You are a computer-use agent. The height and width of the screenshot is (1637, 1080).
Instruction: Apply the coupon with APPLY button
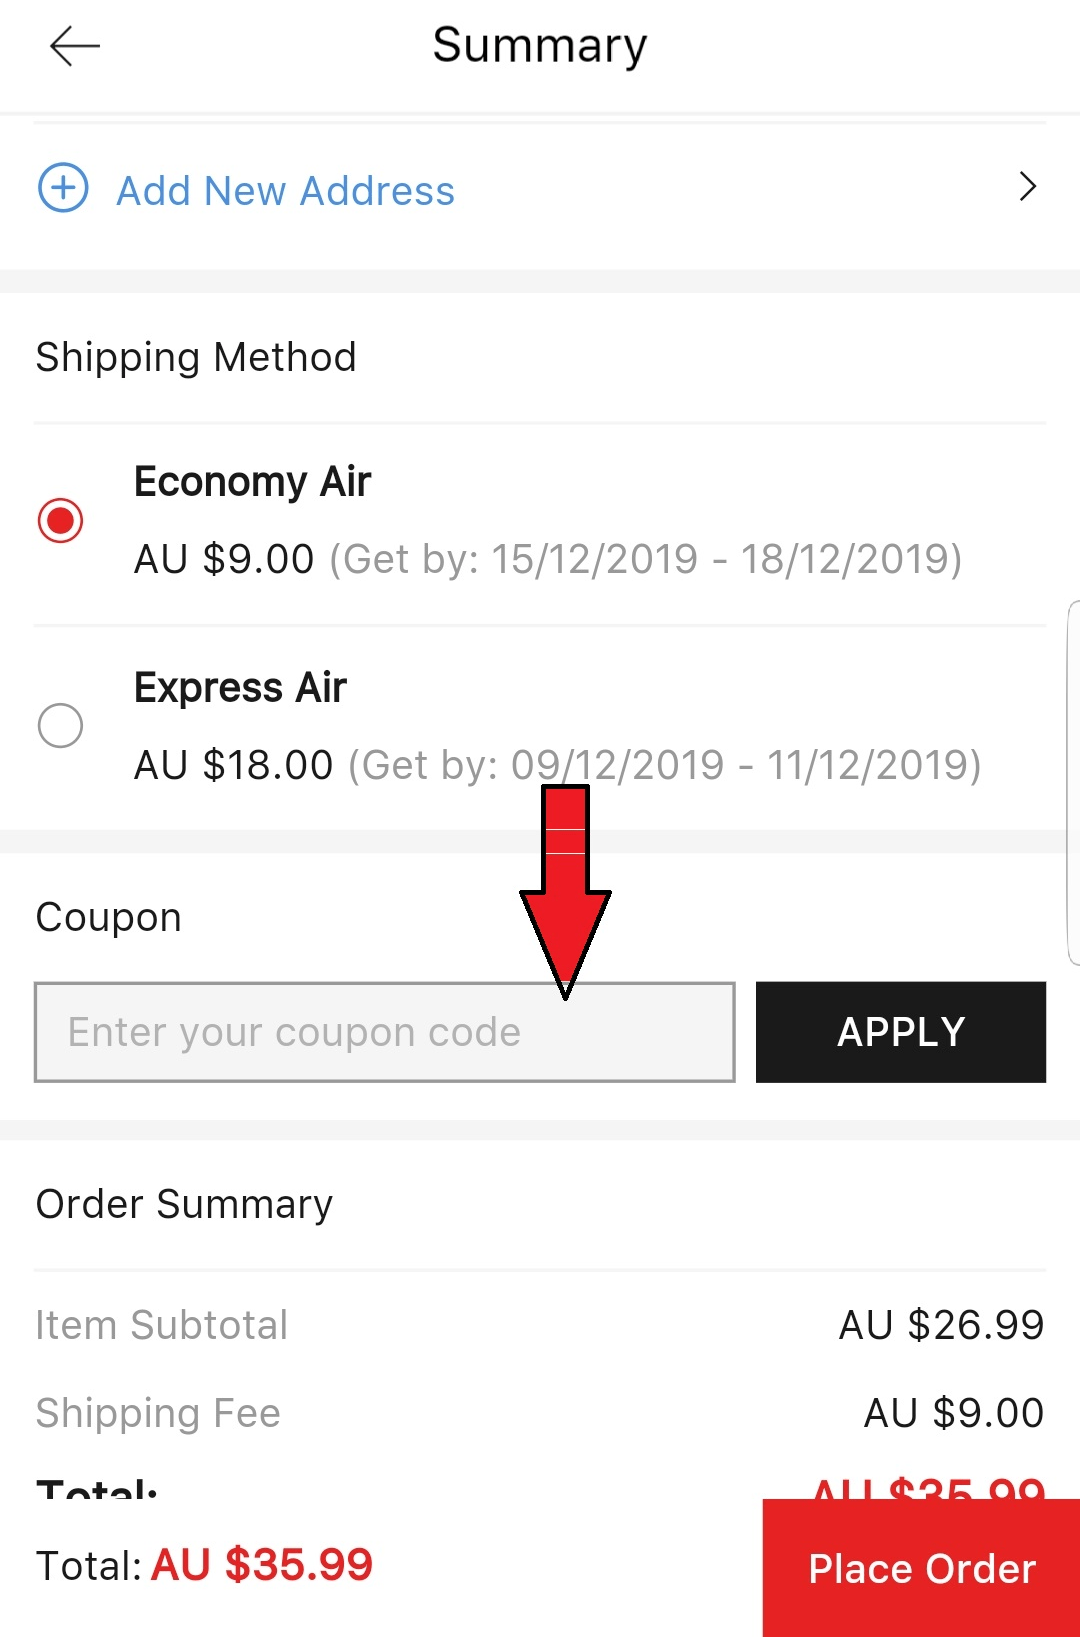point(901,1032)
